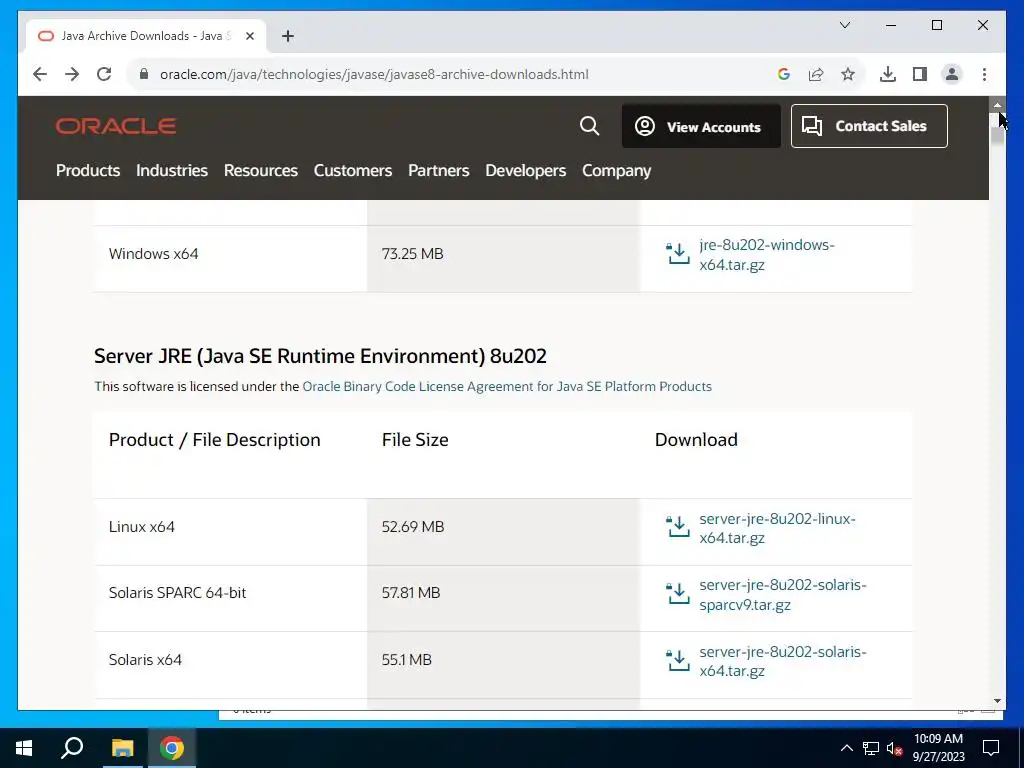
Task: Select Solaris SPARC 64-bit row label
Action: [x=178, y=593]
